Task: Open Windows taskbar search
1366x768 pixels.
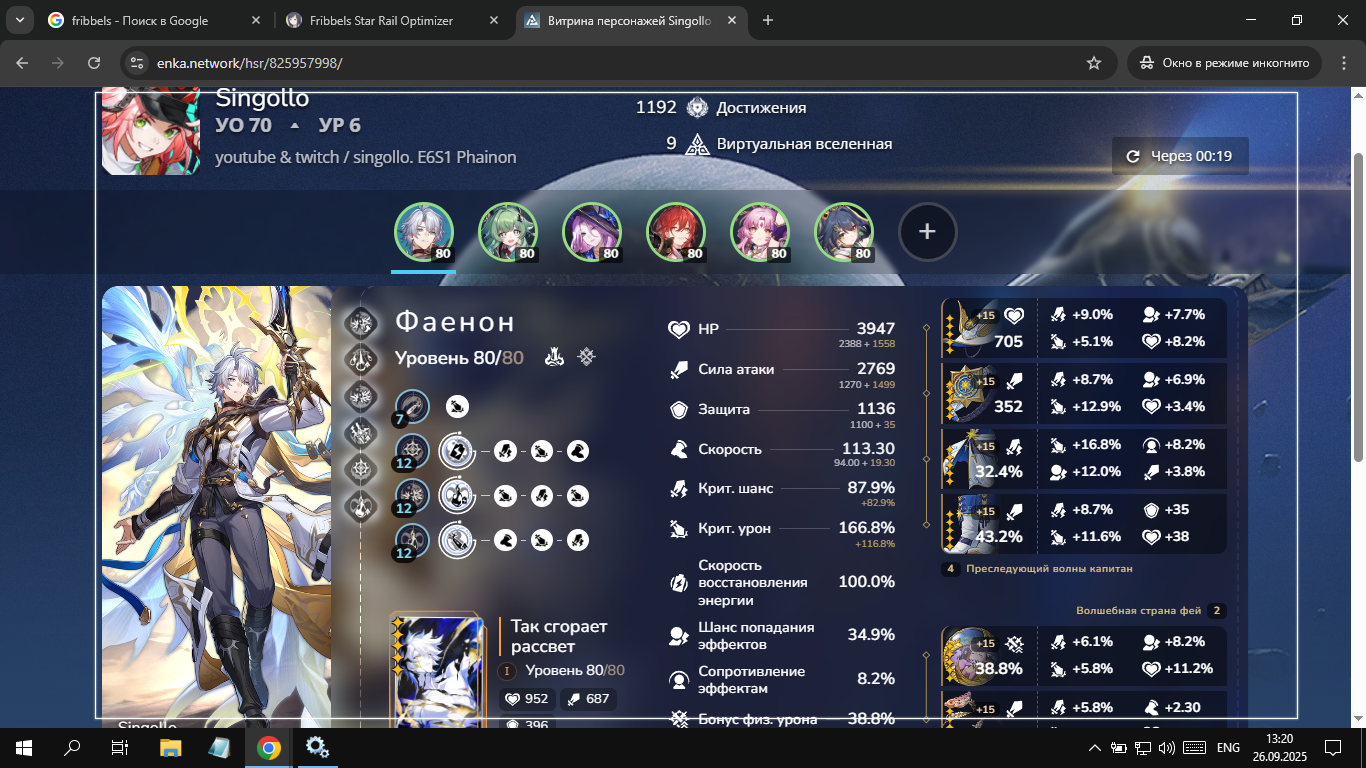Action: click(x=72, y=747)
